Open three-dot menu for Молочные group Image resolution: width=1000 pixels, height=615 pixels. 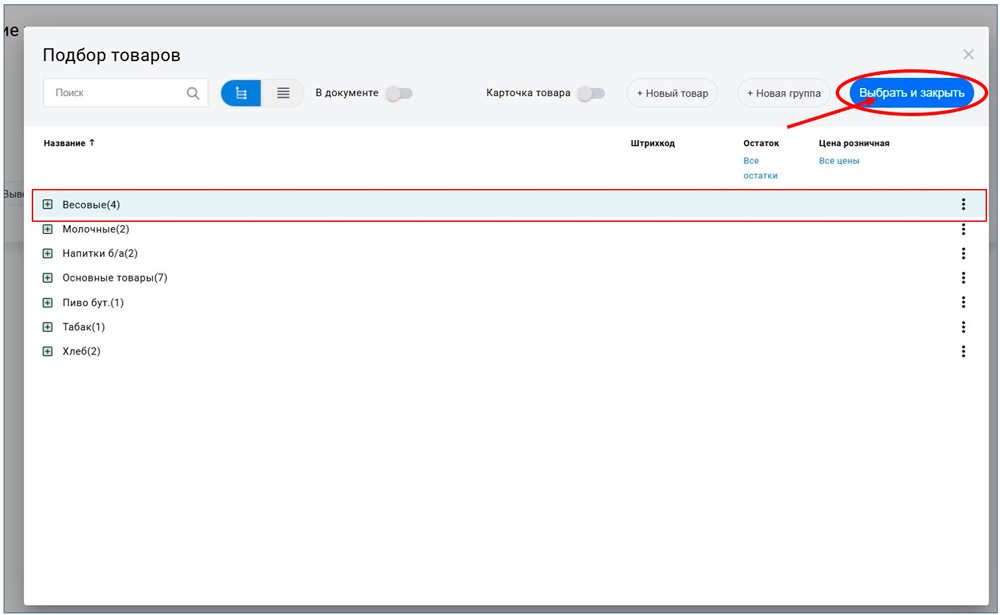click(963, 229)
